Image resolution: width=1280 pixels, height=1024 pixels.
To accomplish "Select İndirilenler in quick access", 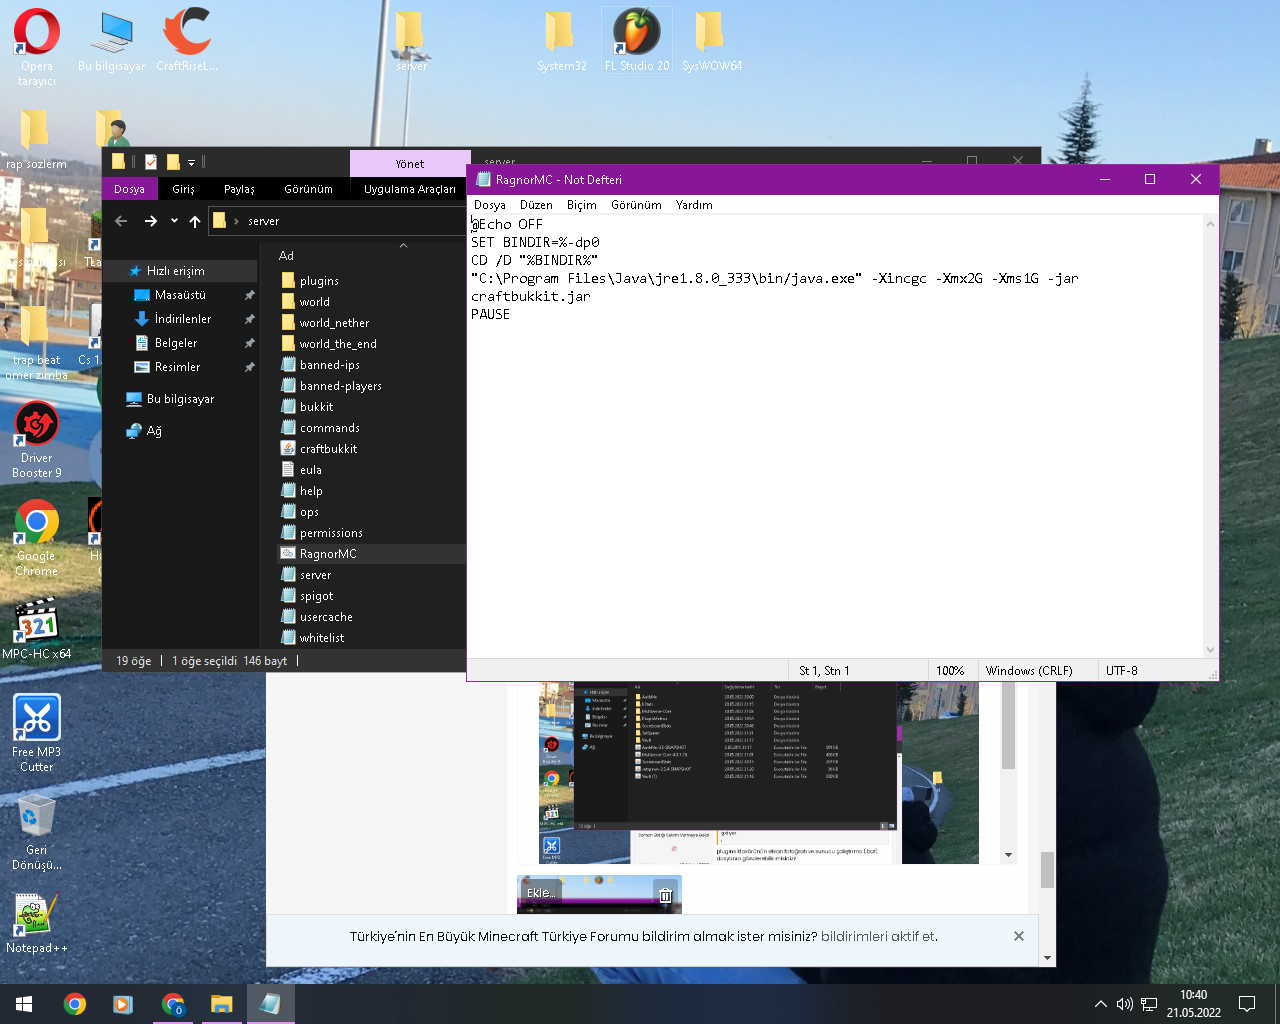I will [x=182, y=319].
